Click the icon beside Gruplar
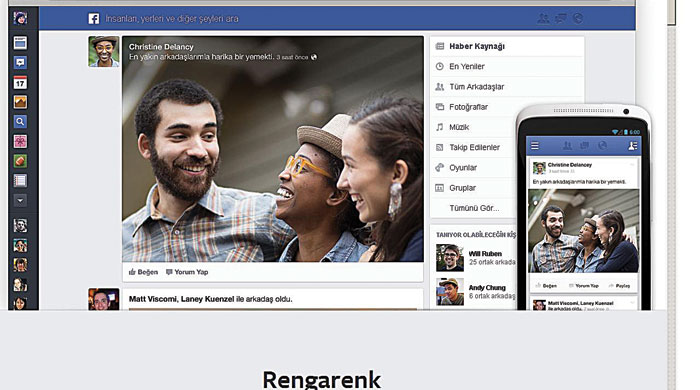This screenshot has width=700, height=390. 440,188
